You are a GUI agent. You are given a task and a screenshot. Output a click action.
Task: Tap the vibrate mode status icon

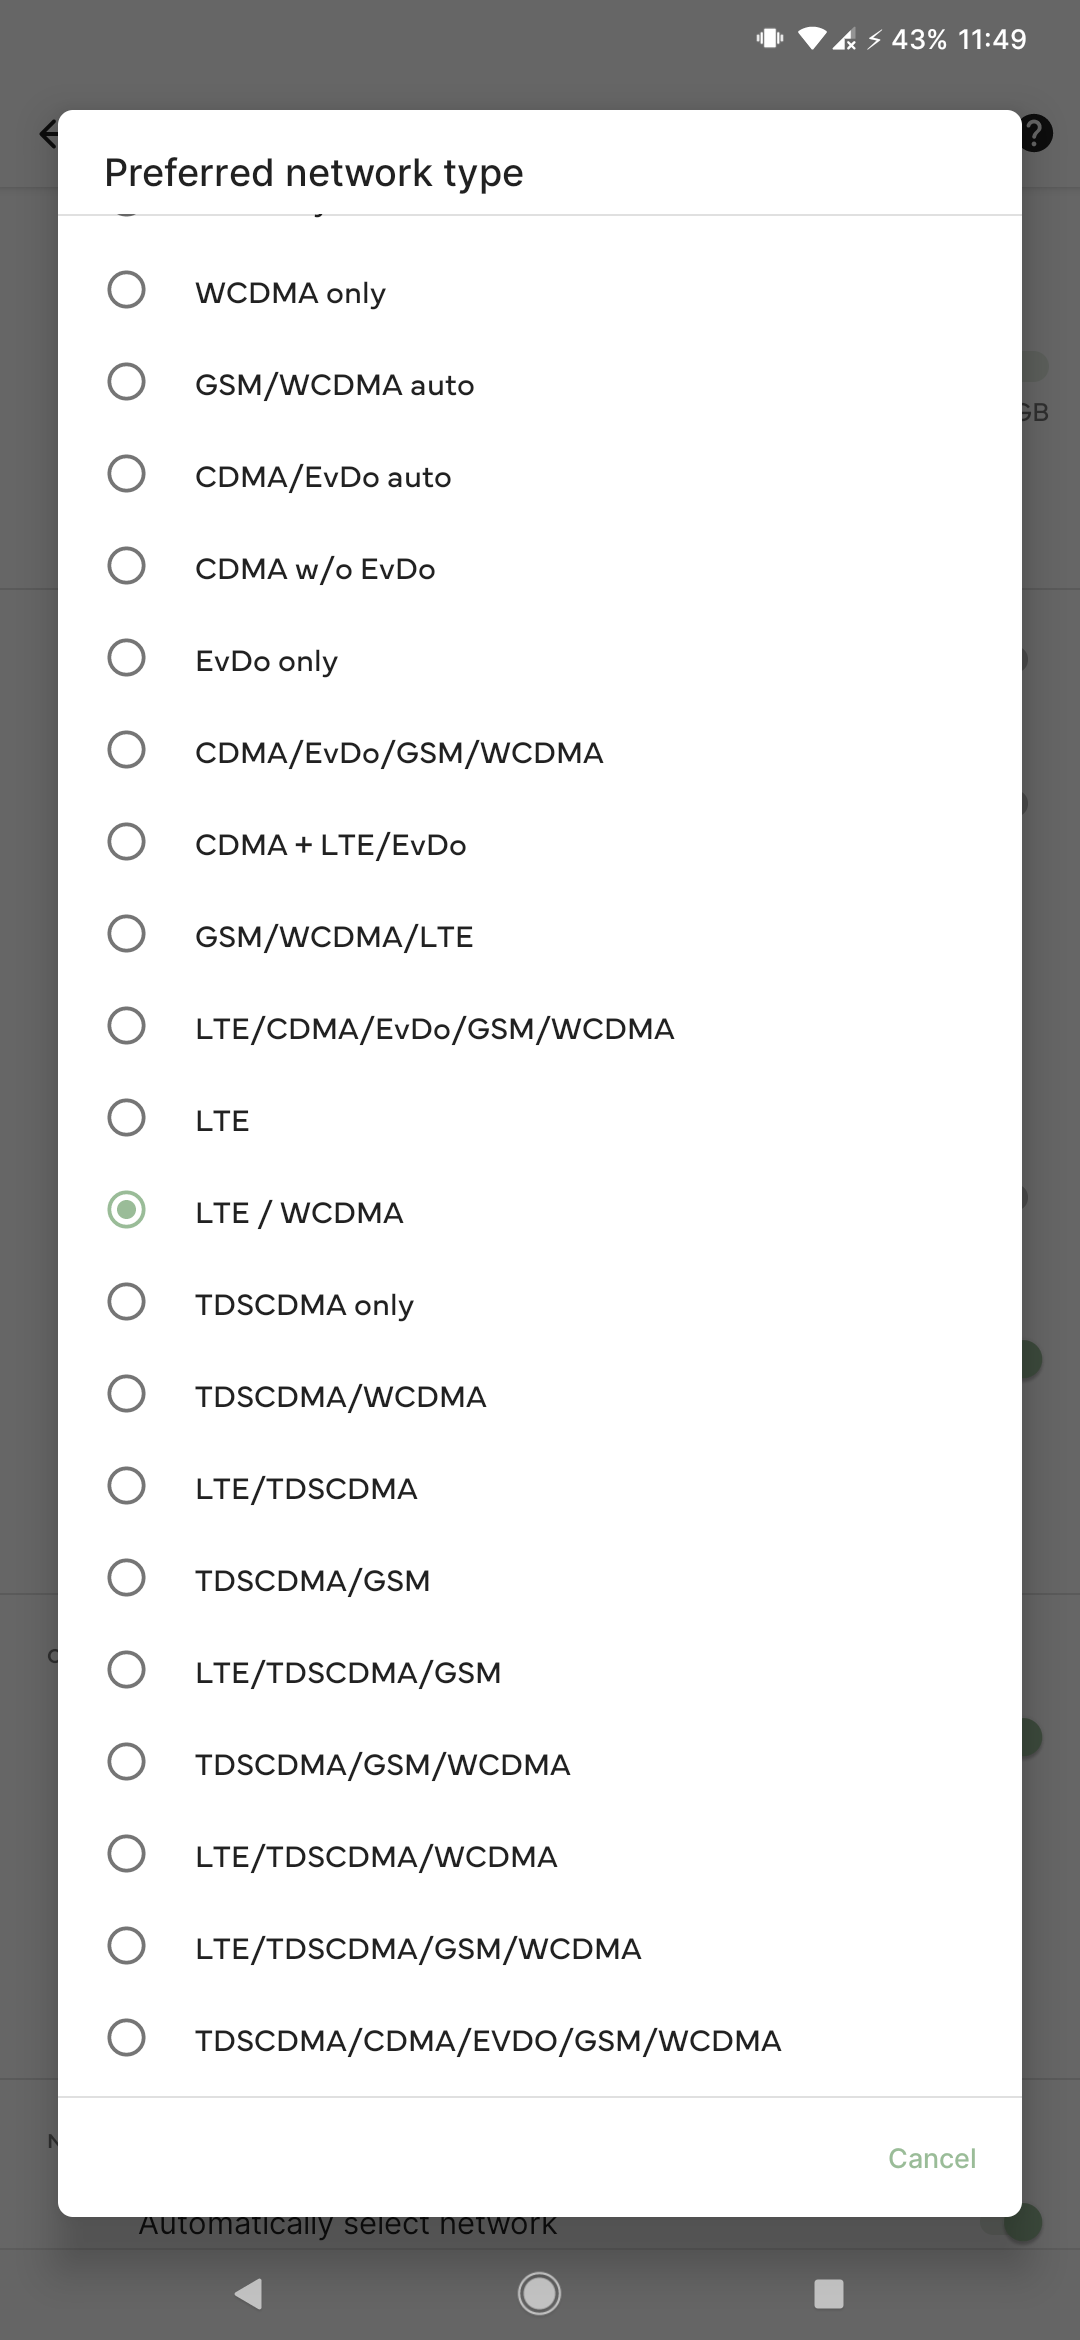[769, 39]
